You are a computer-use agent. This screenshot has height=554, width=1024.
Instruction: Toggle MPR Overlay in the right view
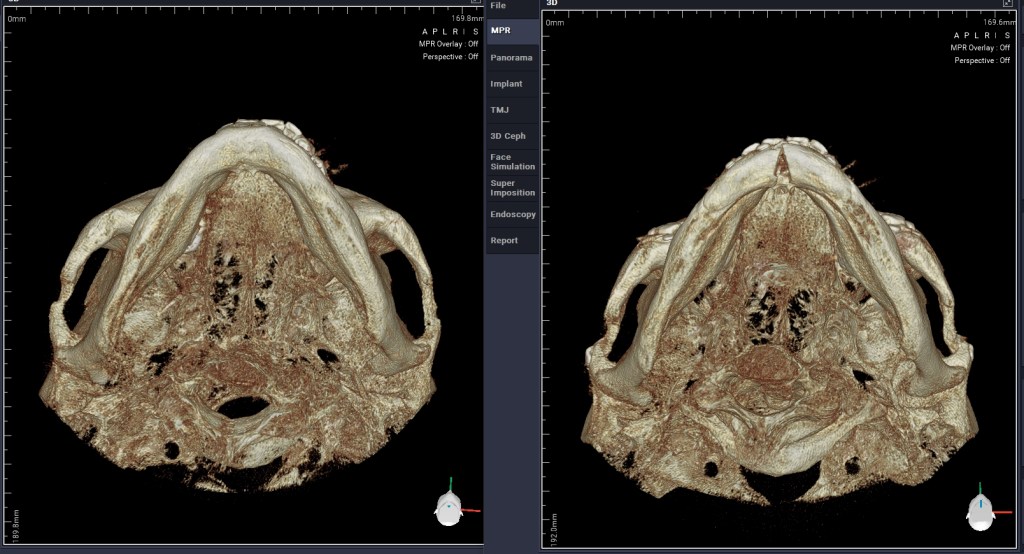[980, 47]
